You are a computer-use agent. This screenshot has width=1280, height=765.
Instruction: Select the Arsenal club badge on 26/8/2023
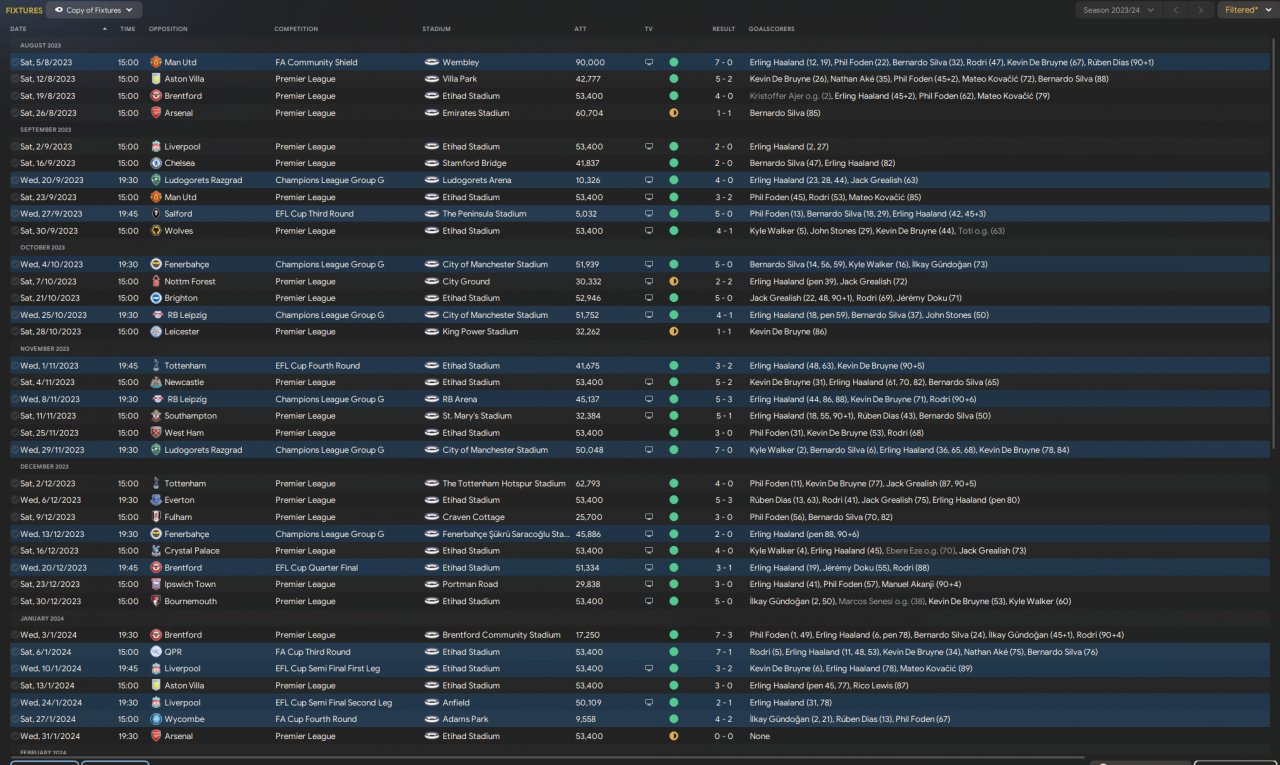(x=156, y=113)
